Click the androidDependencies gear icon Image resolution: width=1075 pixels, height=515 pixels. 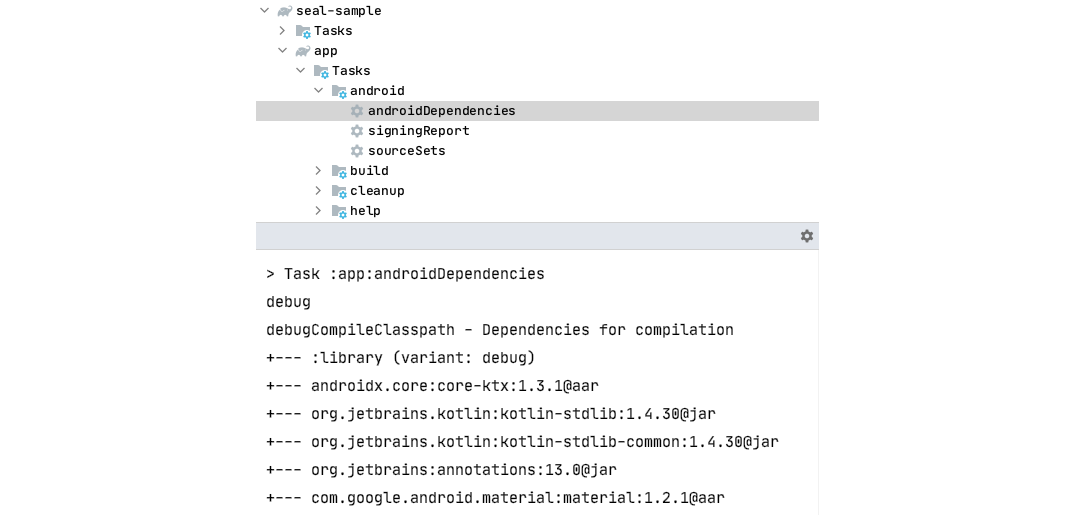point(357,110)
